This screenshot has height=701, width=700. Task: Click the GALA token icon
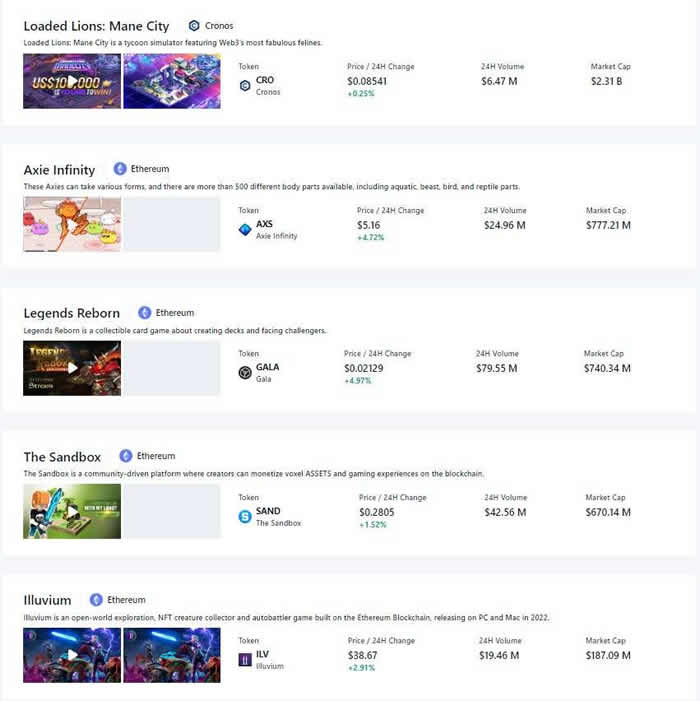(x=245, y=373)
